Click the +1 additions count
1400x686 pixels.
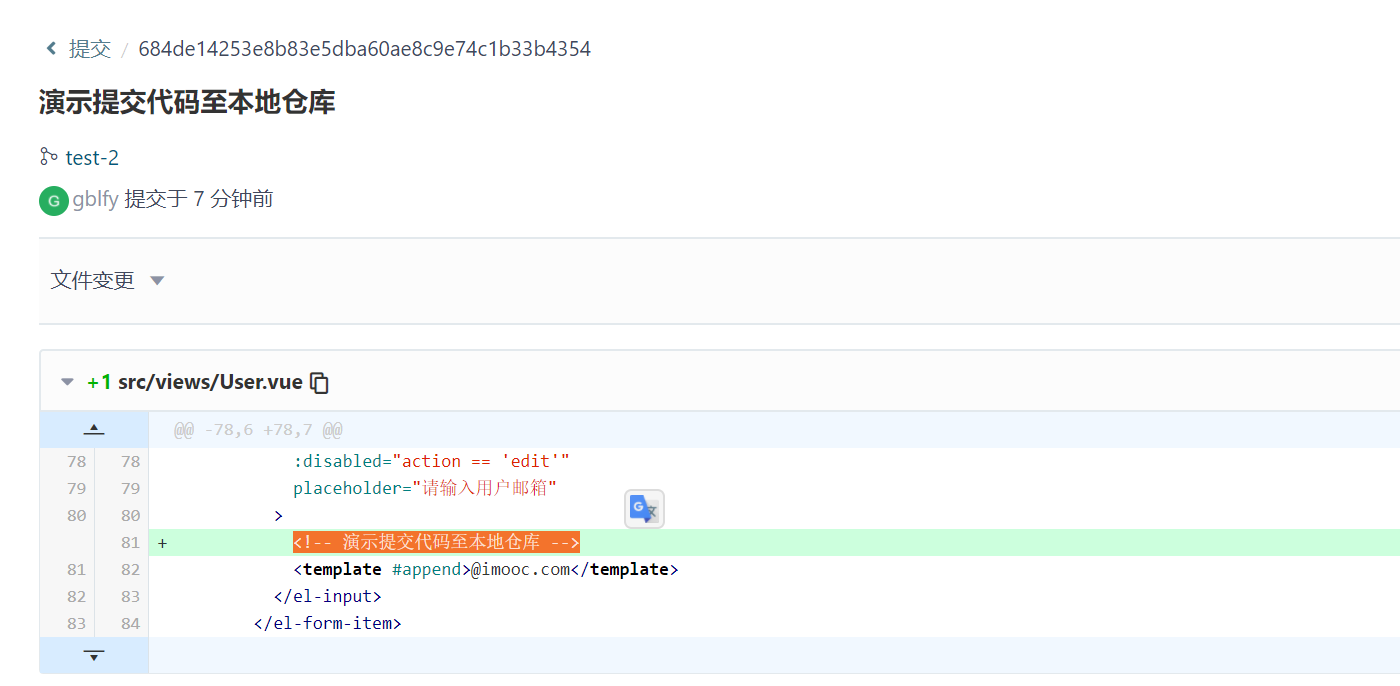coord(99,382)
